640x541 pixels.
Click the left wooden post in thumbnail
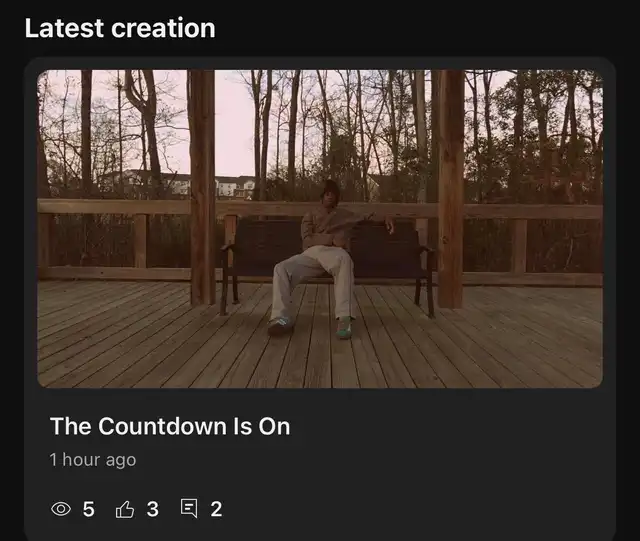point(202,187)
